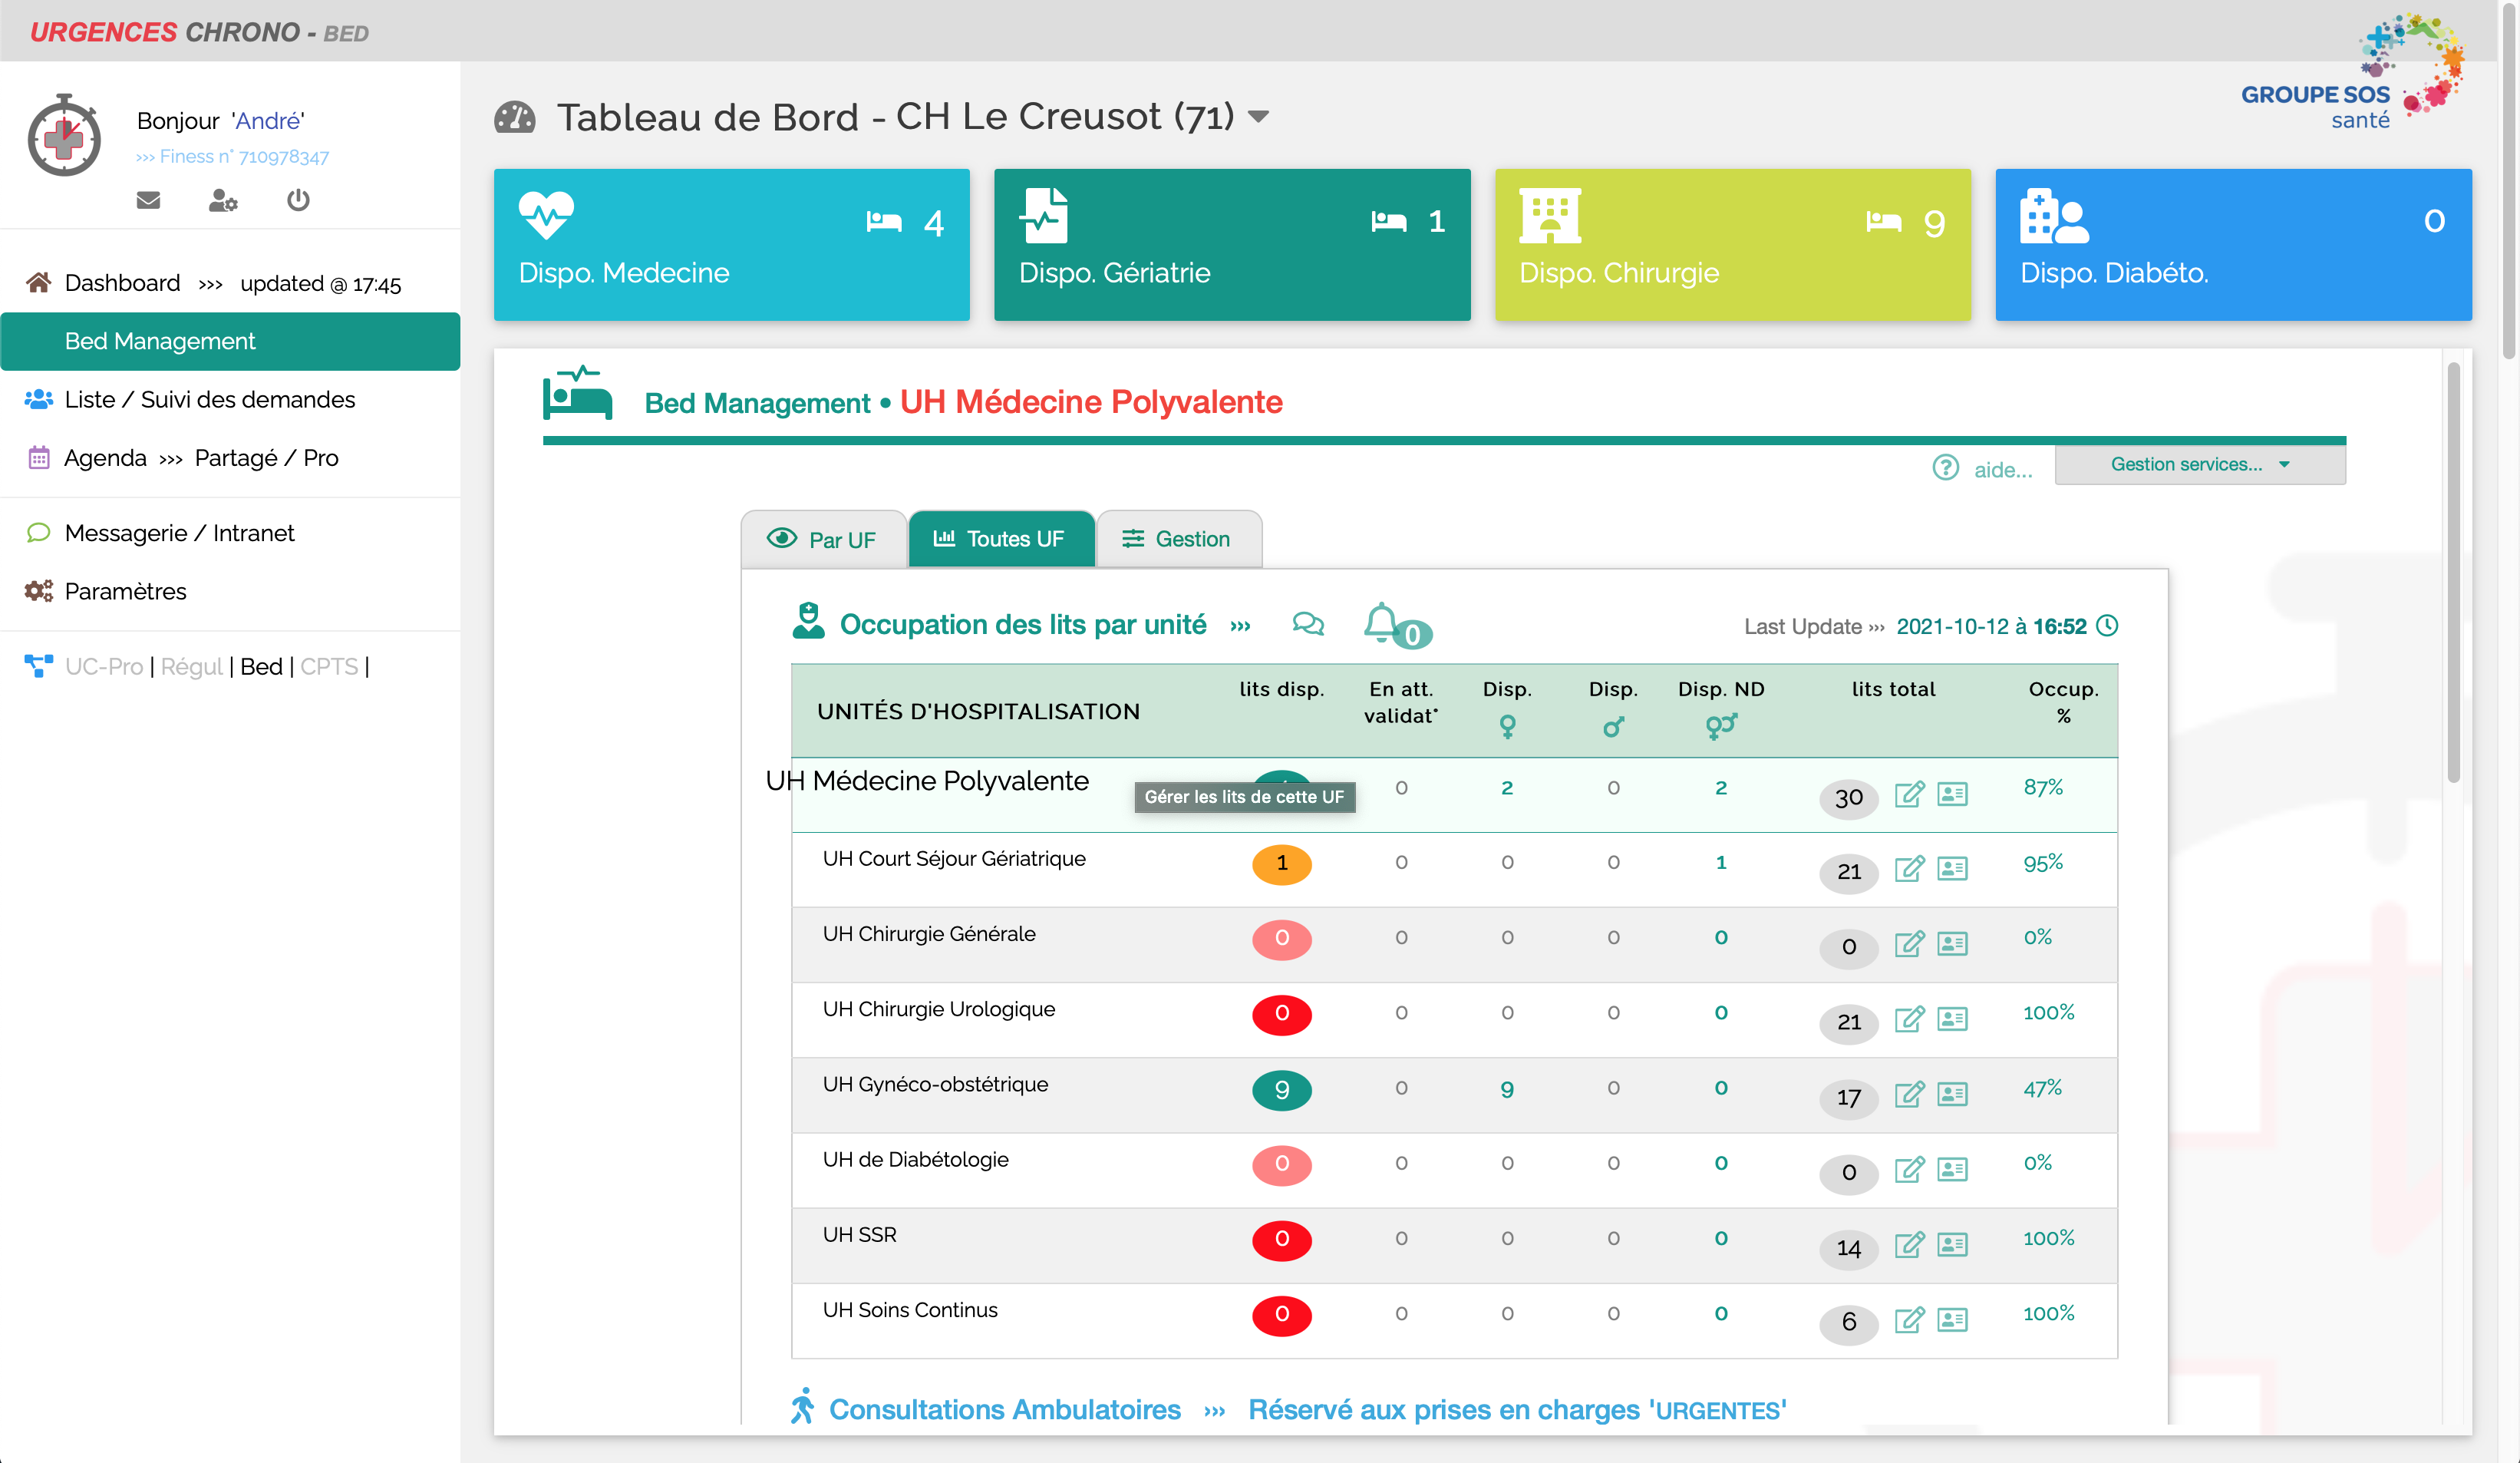Click Finess n° 710978347 text
The height and width of the screenshot is (1463, 2520).
(244, 157)
